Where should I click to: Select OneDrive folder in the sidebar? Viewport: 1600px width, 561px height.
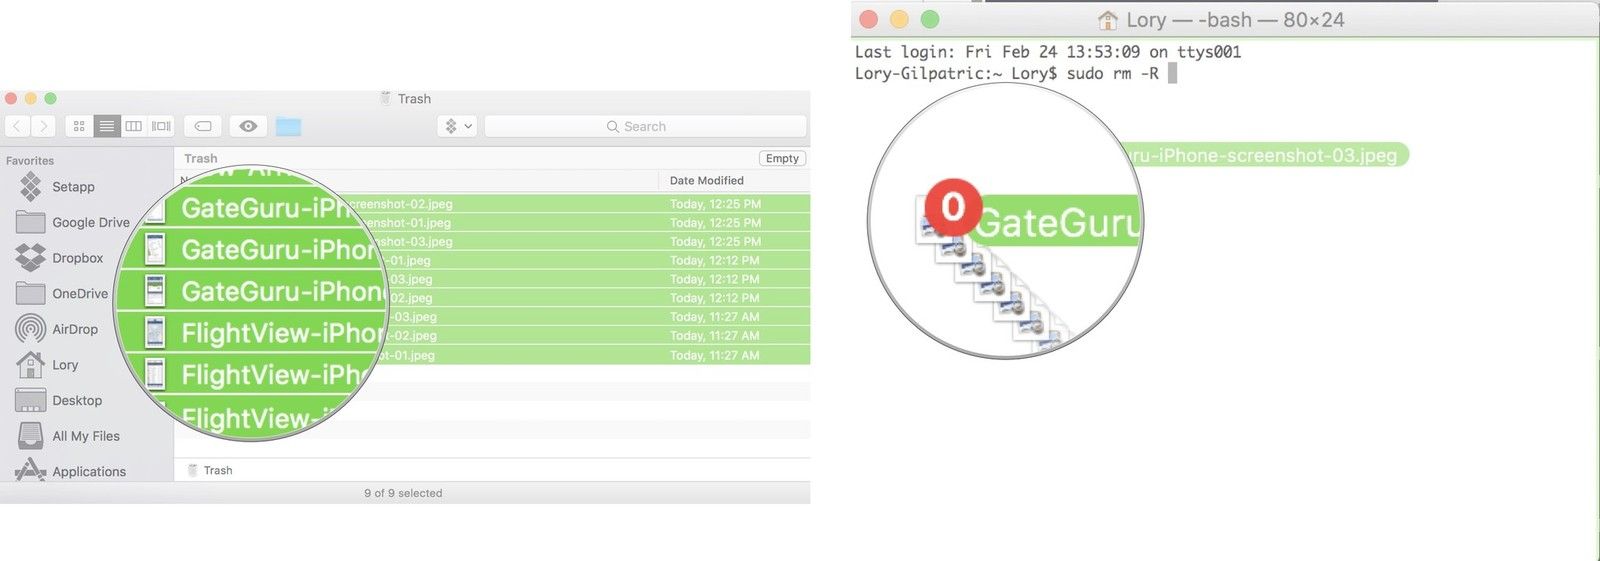tap(79, 293)
